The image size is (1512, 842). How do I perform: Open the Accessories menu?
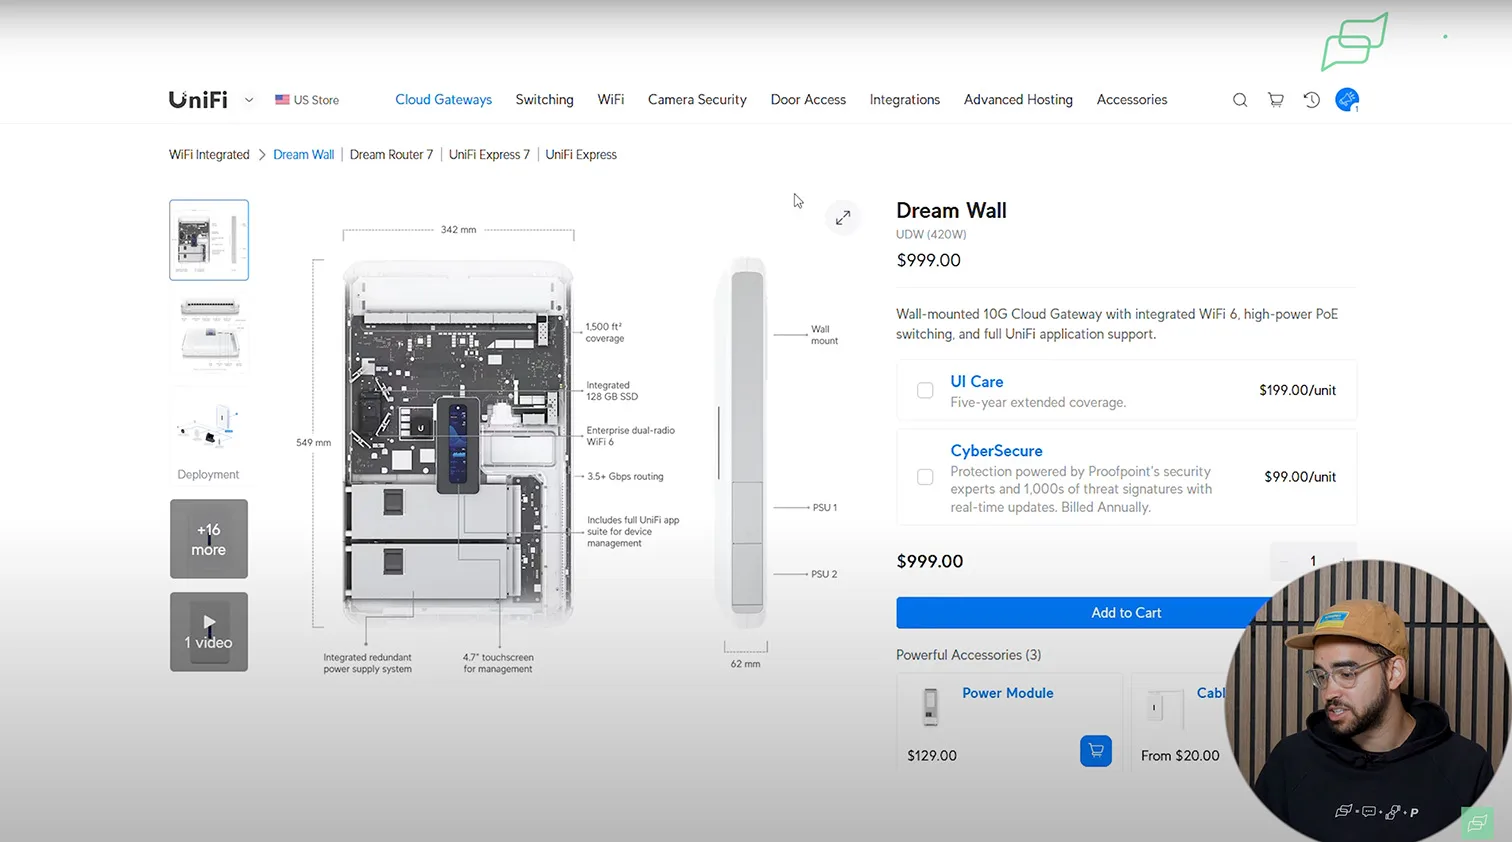[x=1131, y=100]
